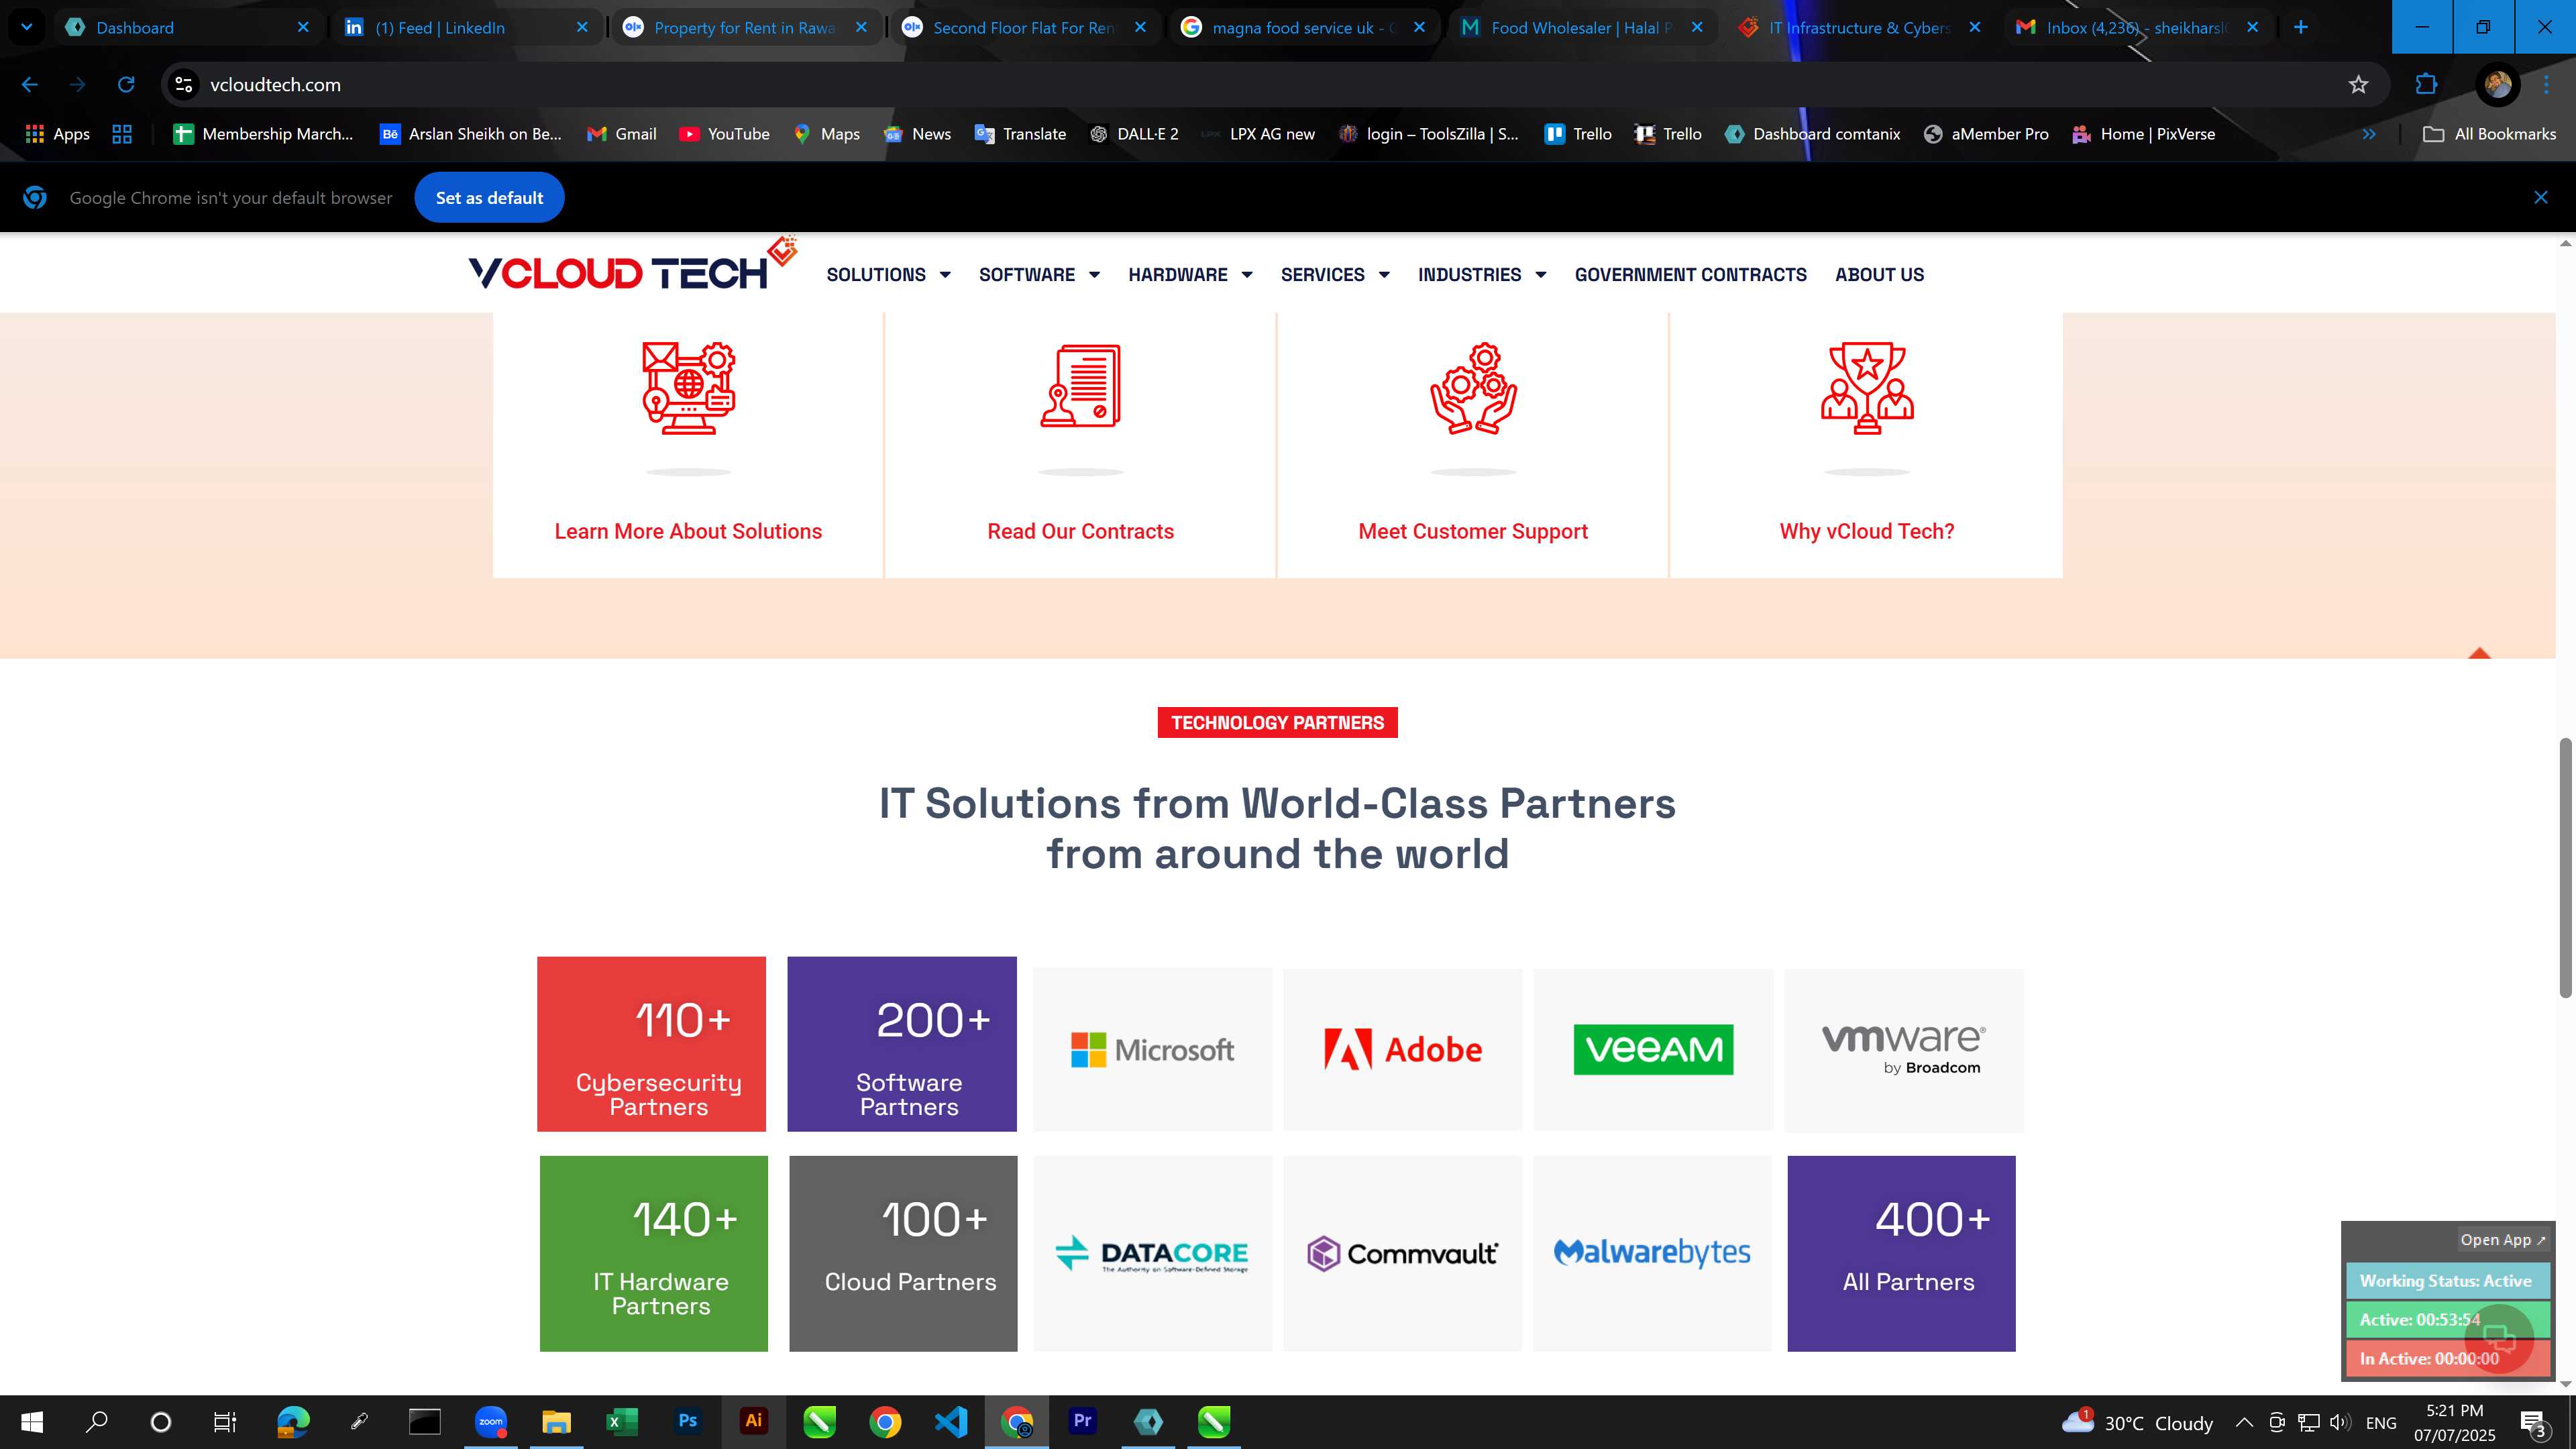
Task: Switch to the LinkedIn Feed tab
Action: 466,27
